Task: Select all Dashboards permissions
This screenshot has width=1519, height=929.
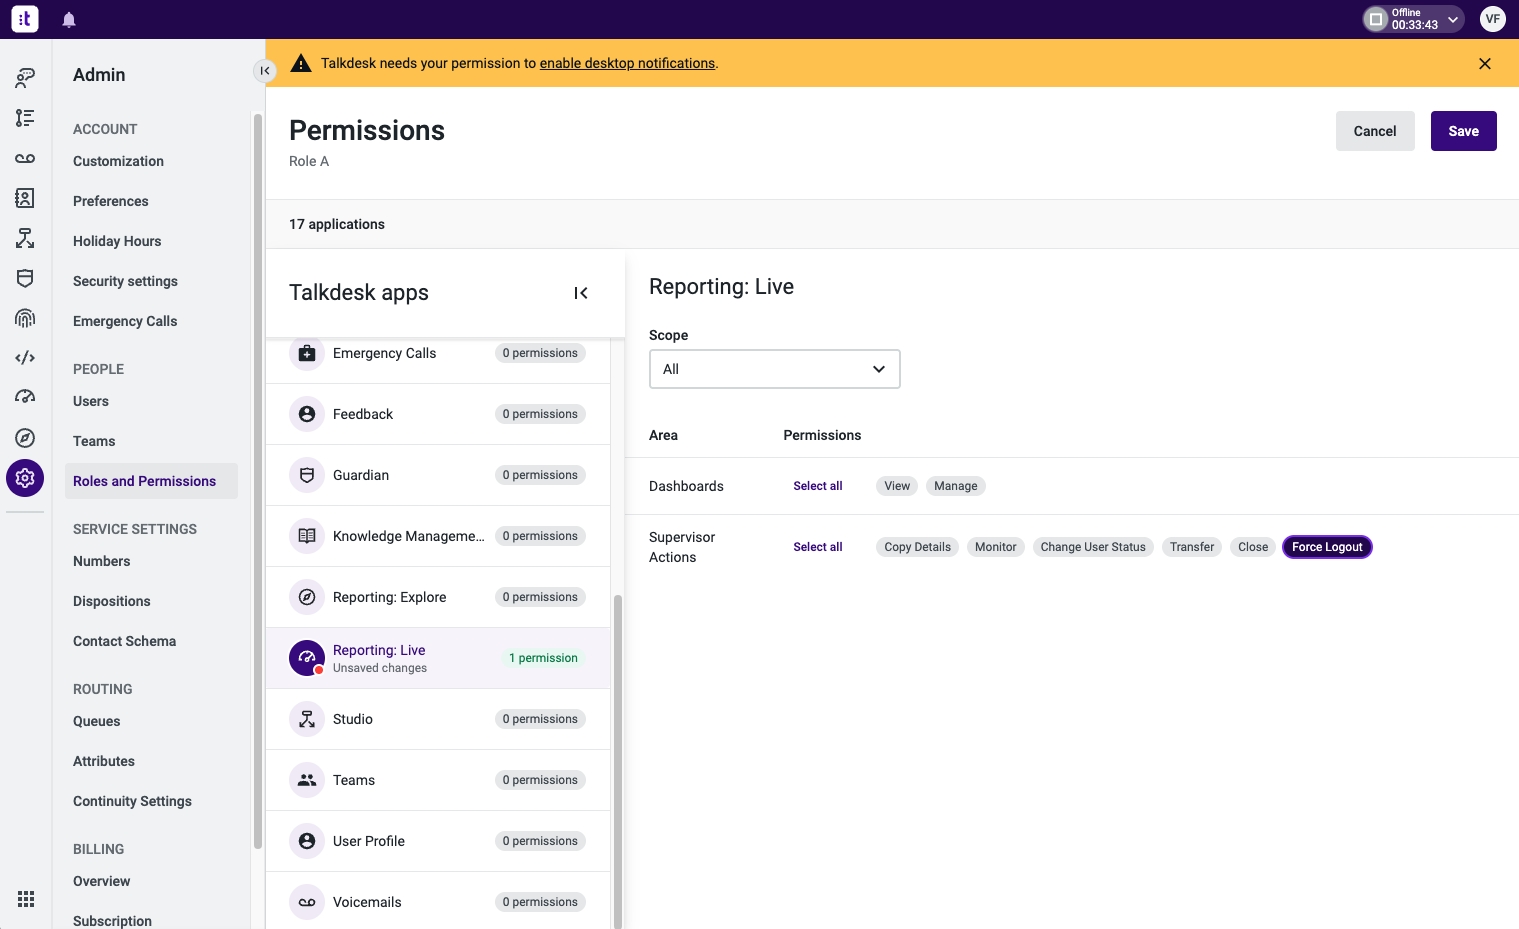Action: [818, 486]
